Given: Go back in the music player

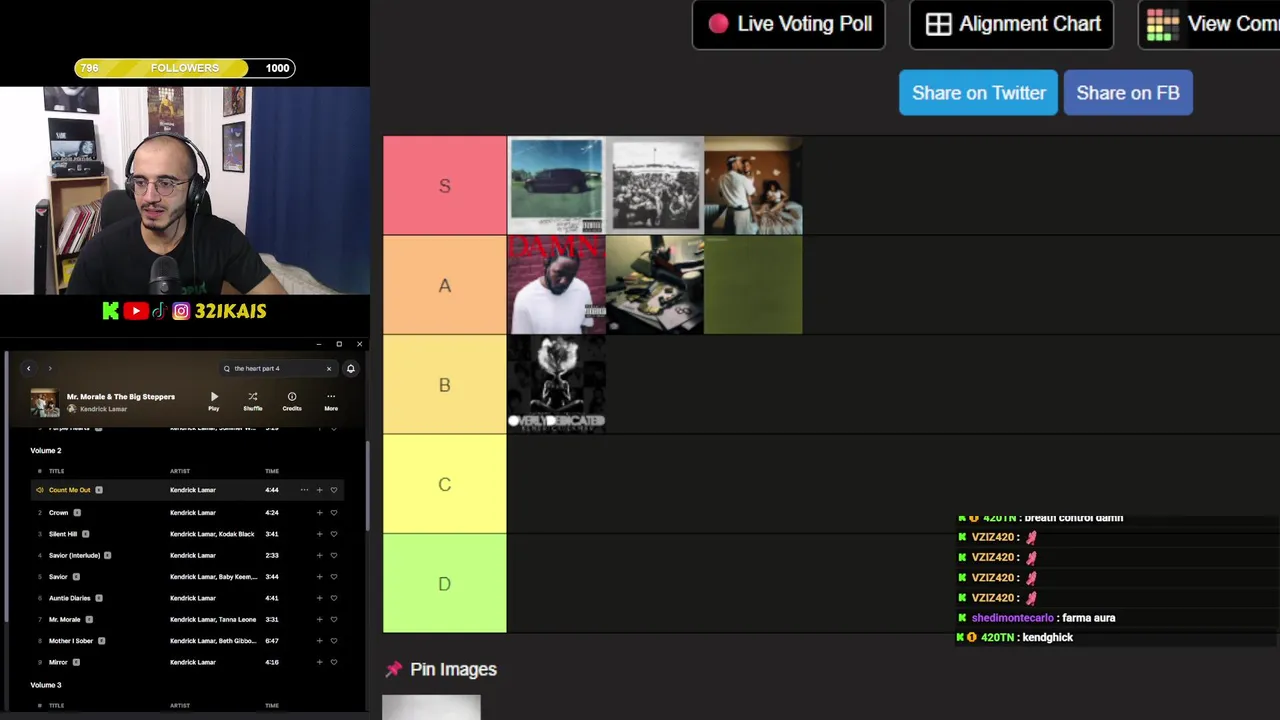Looking at the screenshot, I should click(x=28, y=369).
